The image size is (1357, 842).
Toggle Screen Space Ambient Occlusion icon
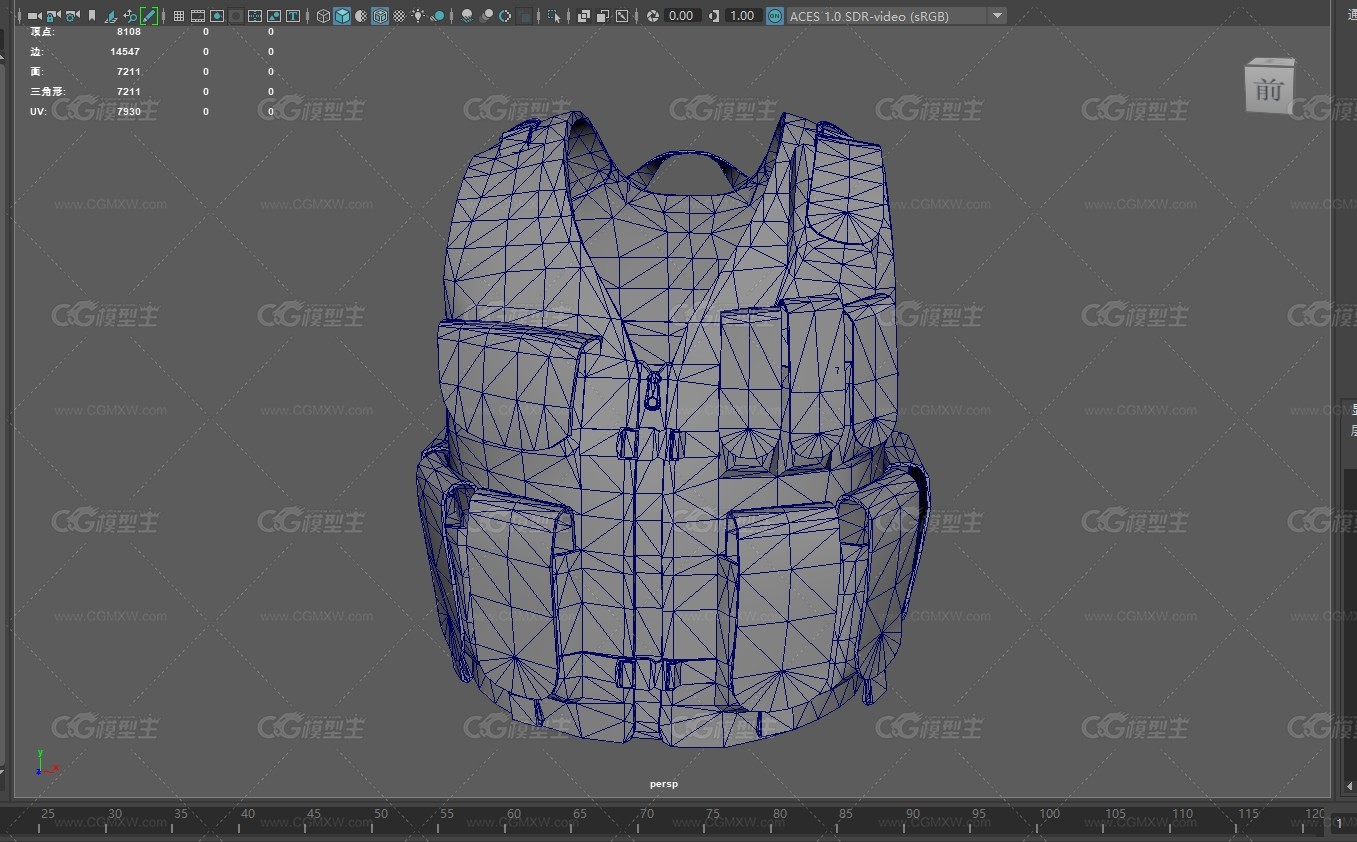(466, 16)
